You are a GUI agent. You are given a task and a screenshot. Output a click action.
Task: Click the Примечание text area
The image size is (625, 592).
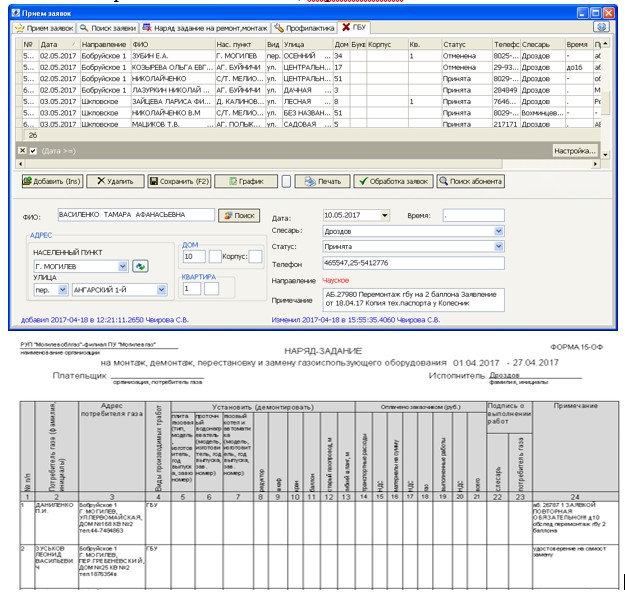tap(413, 300)
